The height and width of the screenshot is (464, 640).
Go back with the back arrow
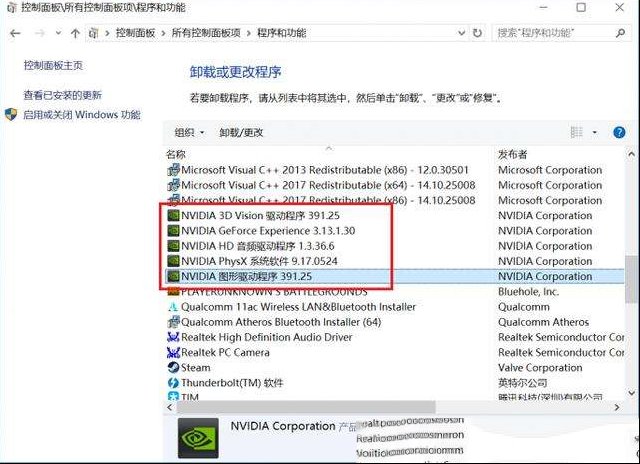pyautogui.click(x=15, y=33)
